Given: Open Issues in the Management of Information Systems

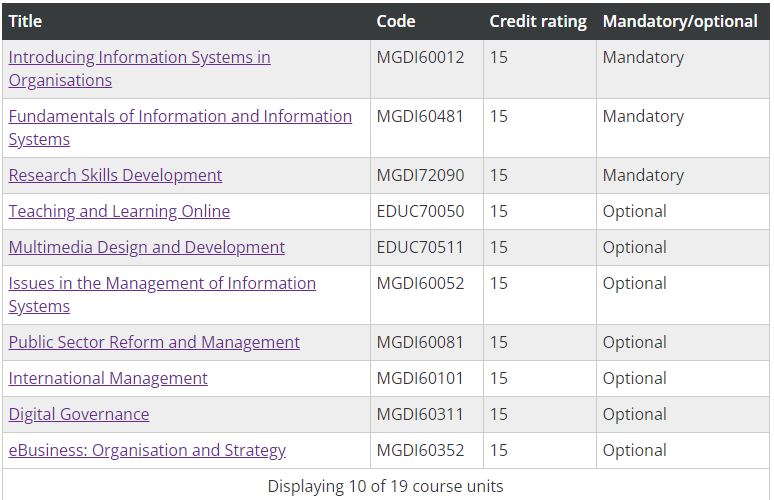Looking at the screenshot, I should [x=162, y=283].
